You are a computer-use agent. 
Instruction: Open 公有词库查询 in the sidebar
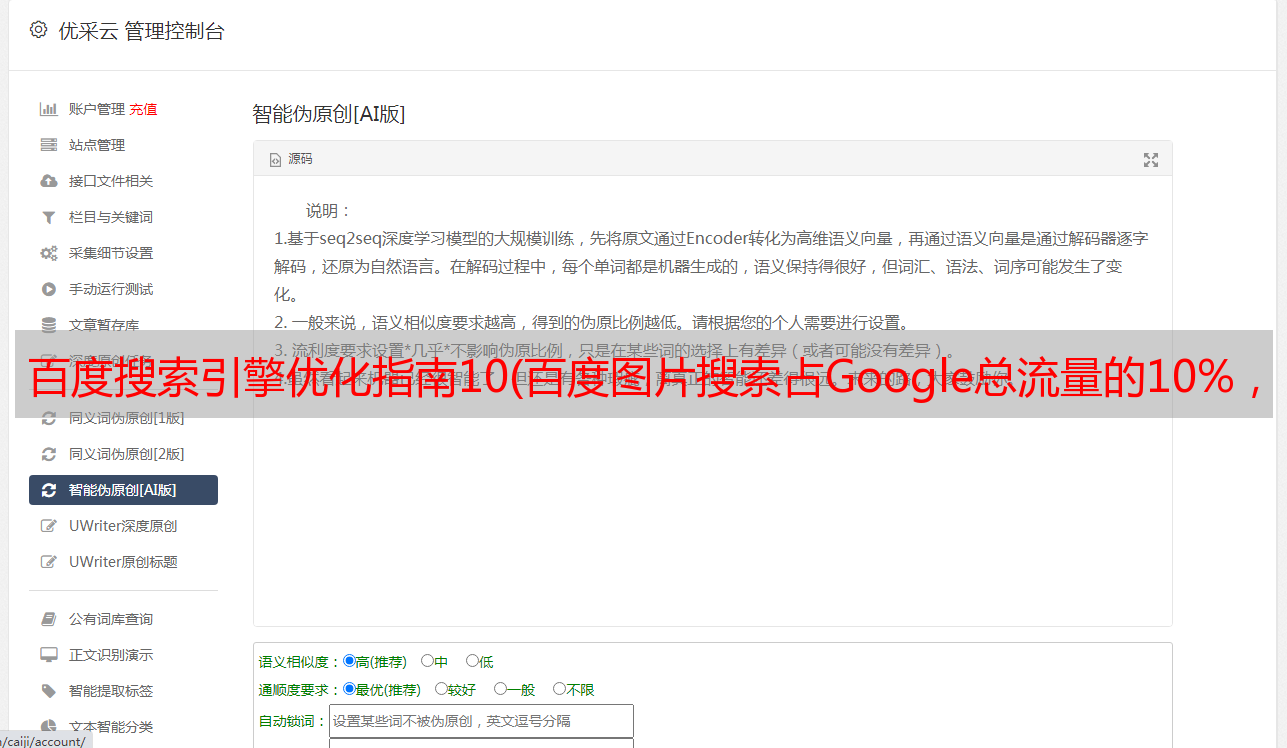click(111, 619)
